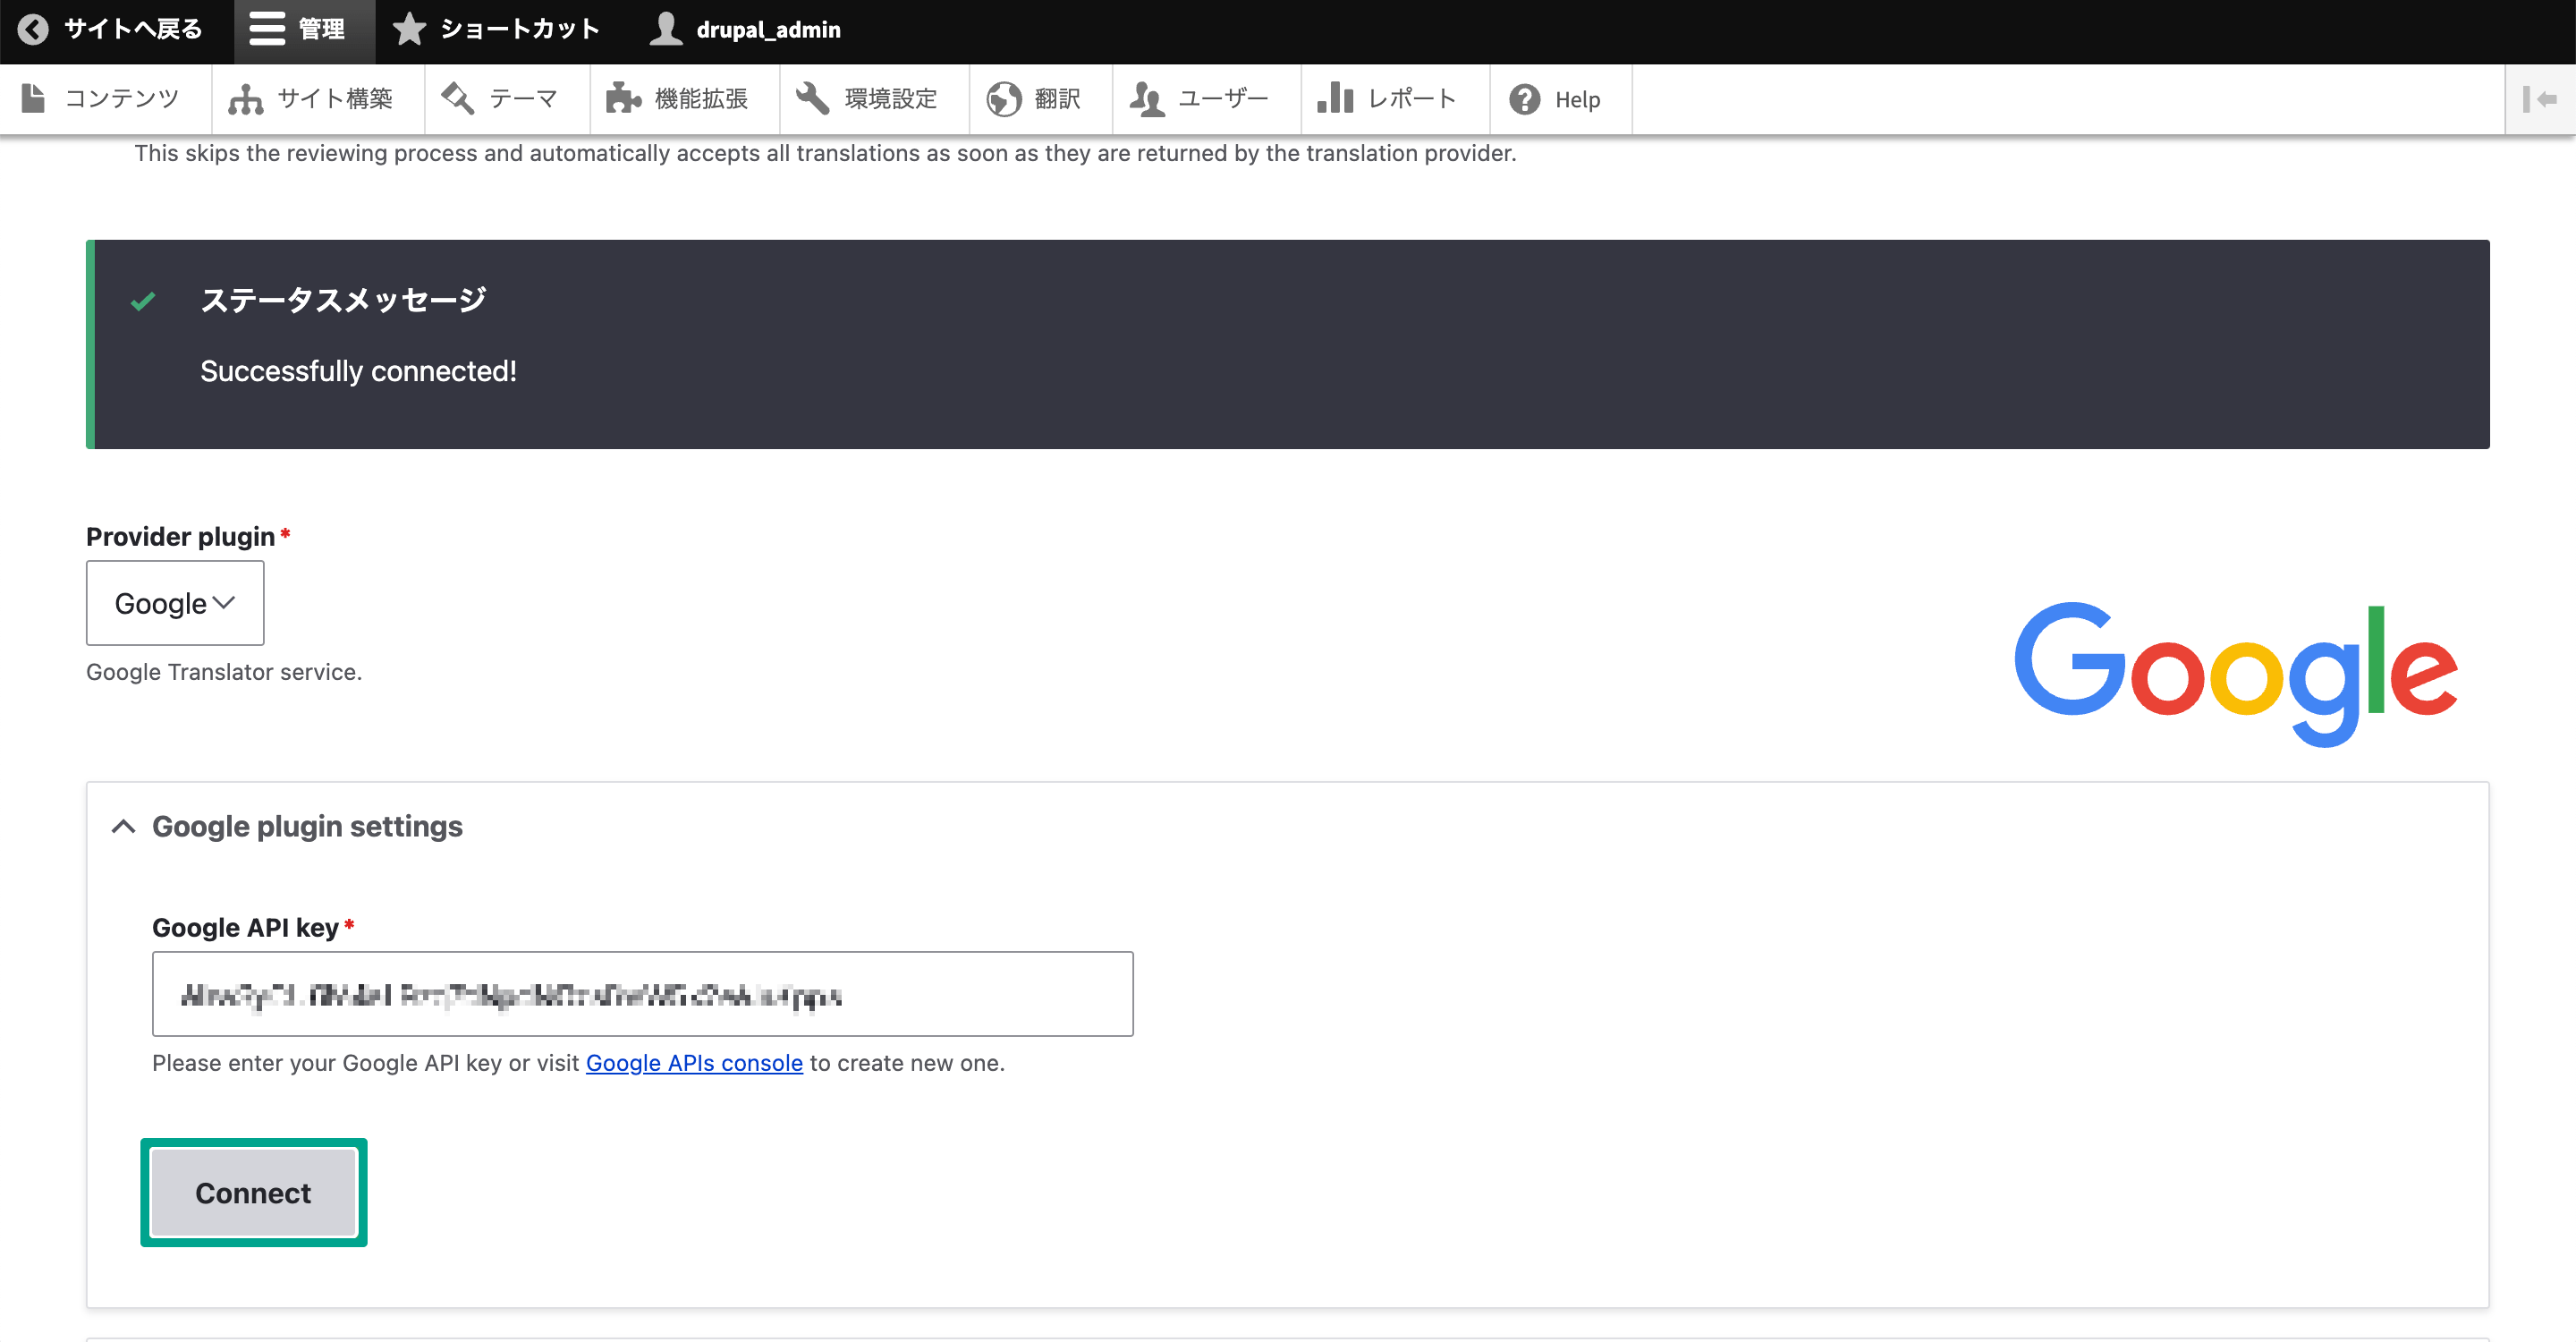
Task: Click the 環境設定 wrench icon
Action: click(x=812, y=98)
